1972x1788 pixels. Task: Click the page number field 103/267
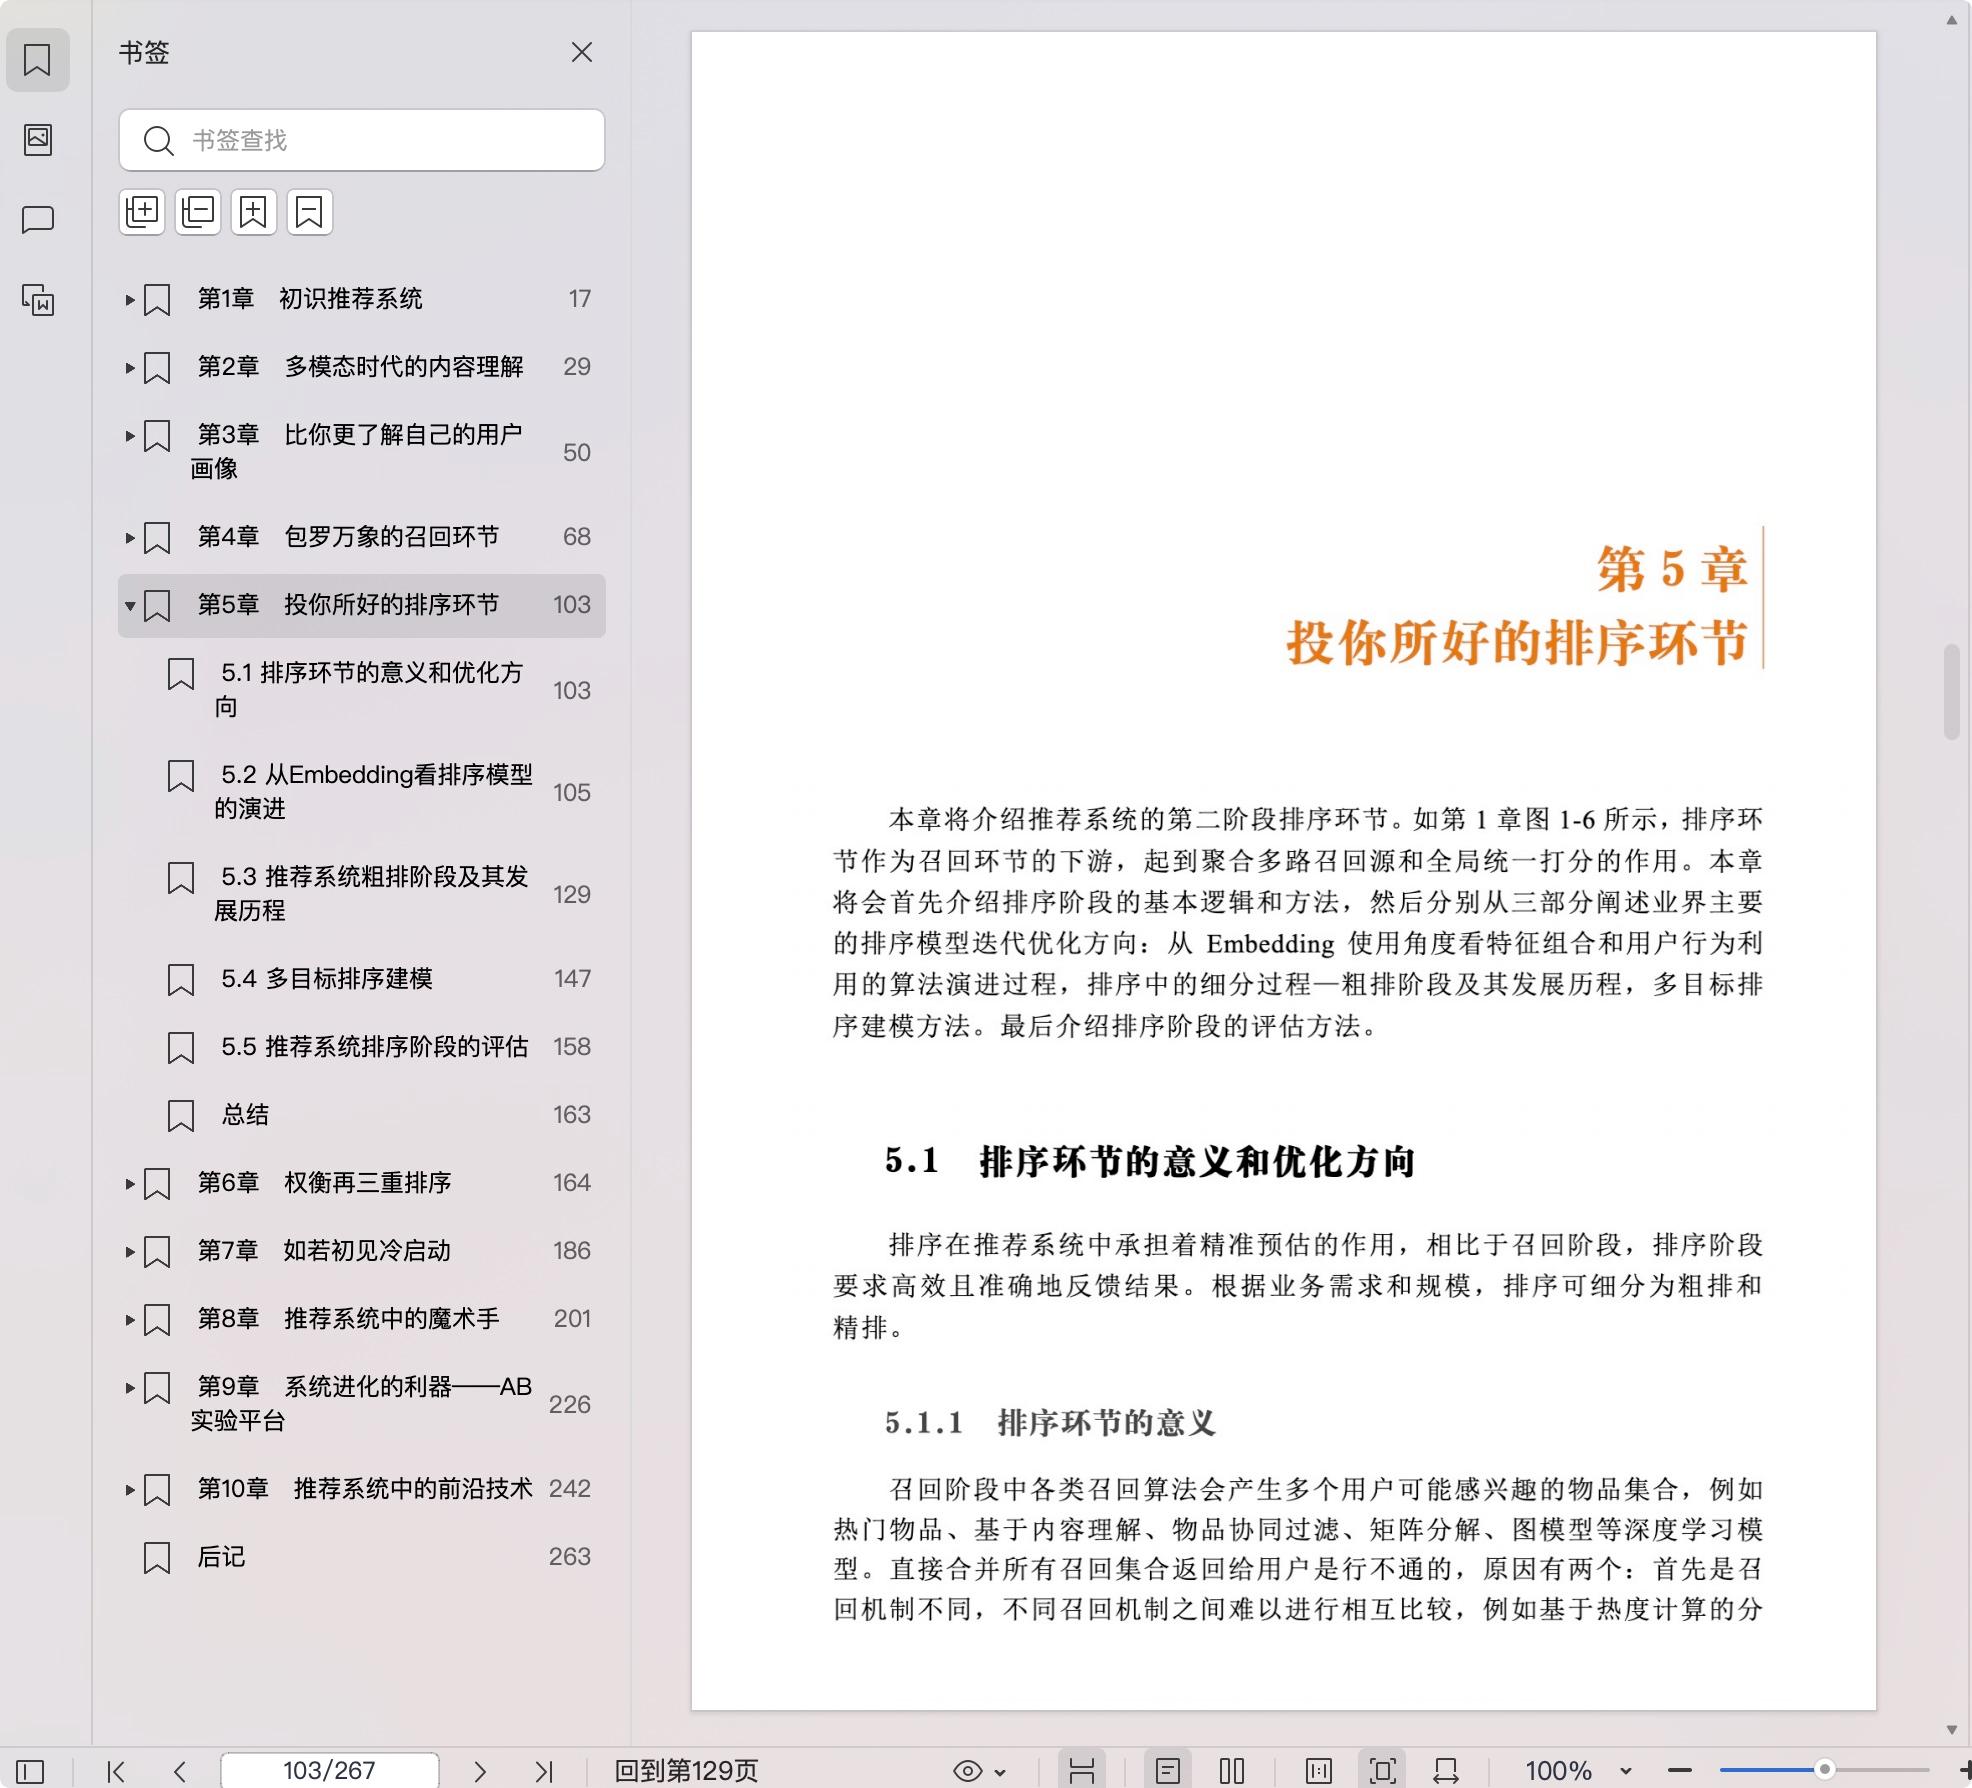[329, 1770]
